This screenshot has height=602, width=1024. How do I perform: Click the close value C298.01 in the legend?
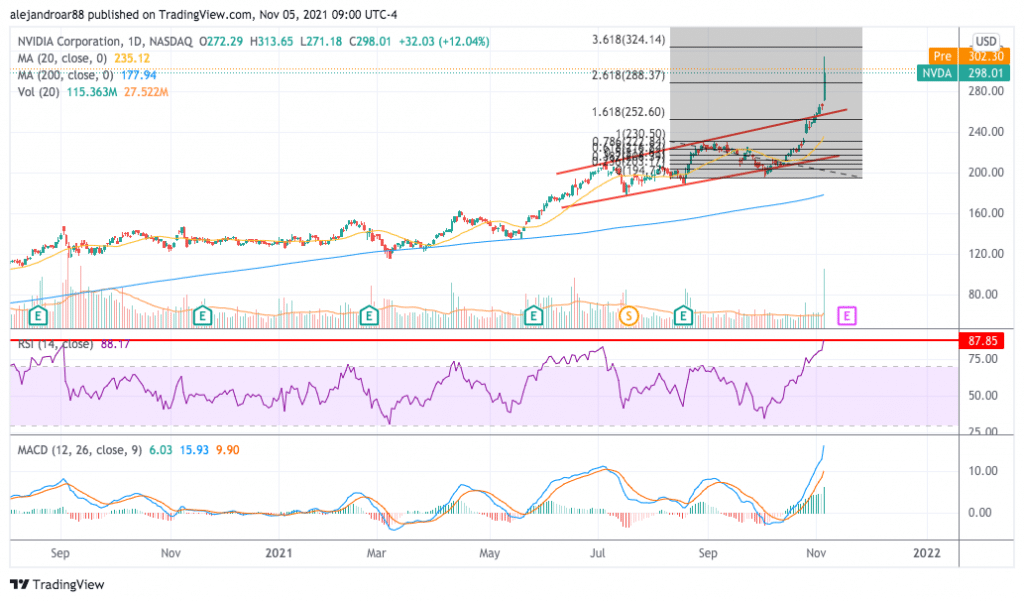click(370, 41)
